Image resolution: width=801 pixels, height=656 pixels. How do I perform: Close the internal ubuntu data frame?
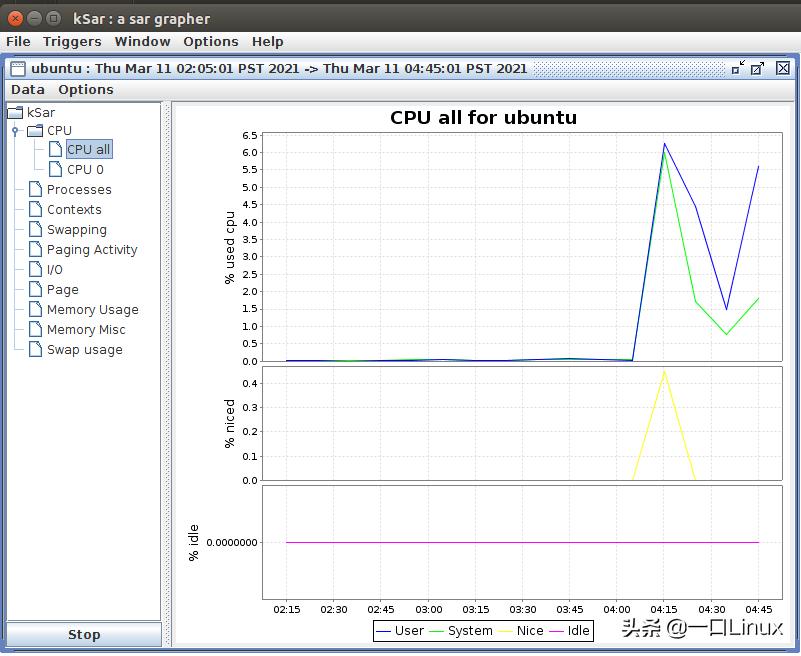(x=783, y=68)
